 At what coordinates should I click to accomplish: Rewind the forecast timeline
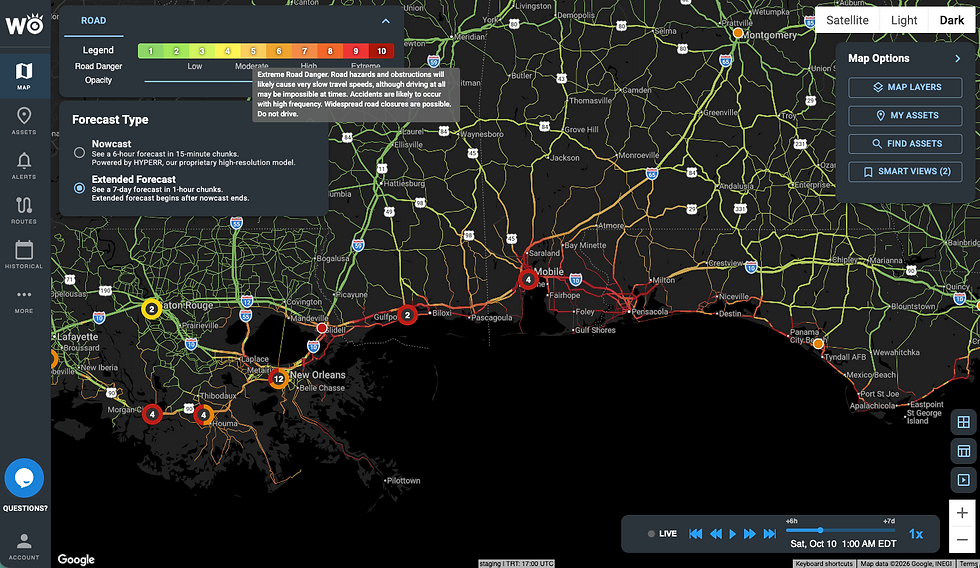coord(716,534)
